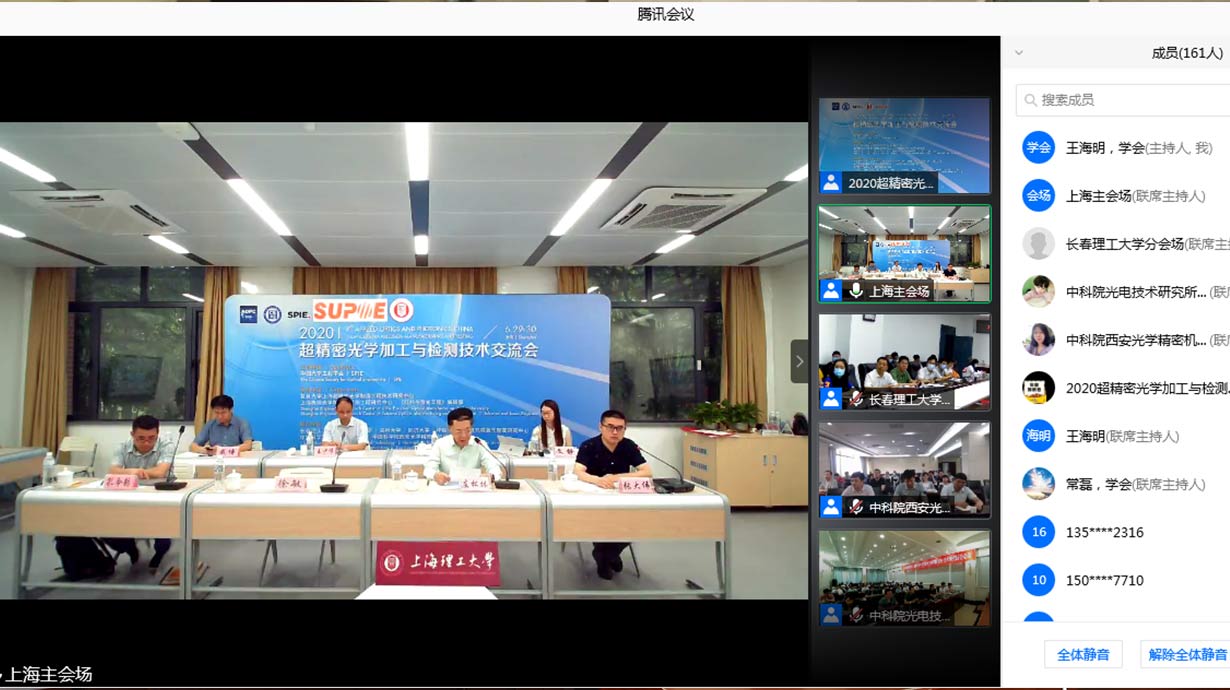Viewport: 1230px width, 690px height.
Task: Toggle microphone icon on 上海主会场 thumbnail
Action: pos(856,291)
